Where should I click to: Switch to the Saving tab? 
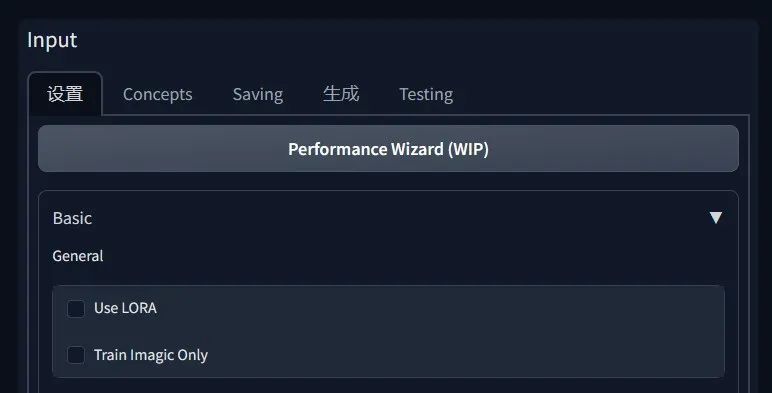point(258,94)
